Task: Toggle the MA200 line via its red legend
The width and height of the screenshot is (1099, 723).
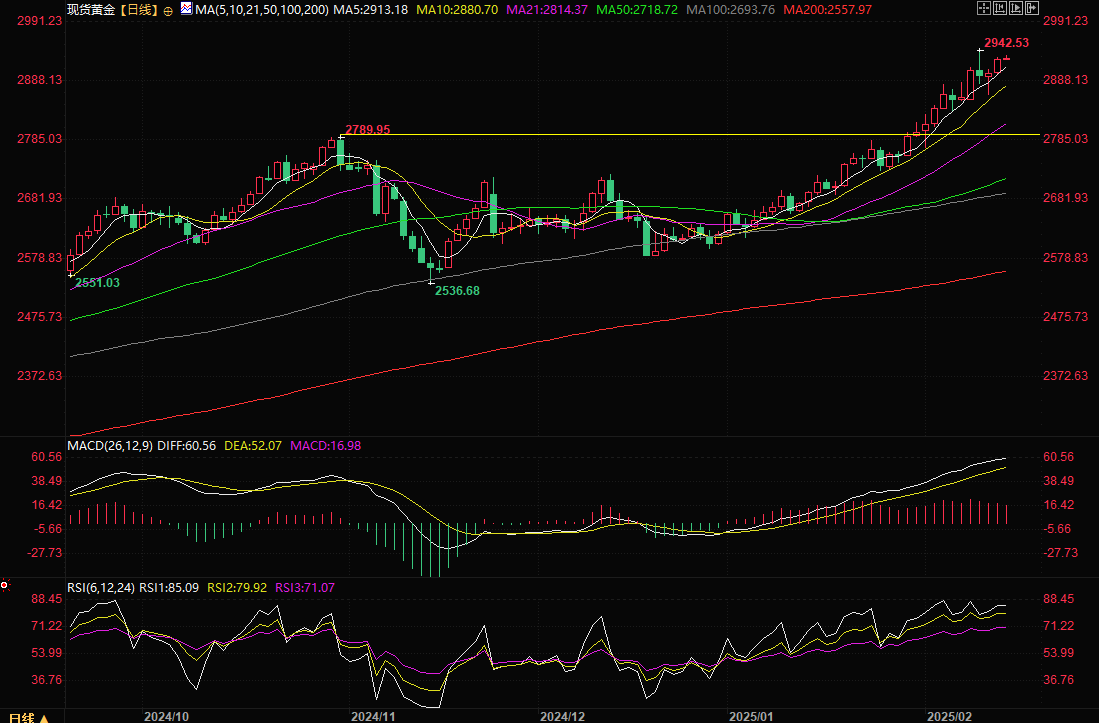Action: pos(828,9)
